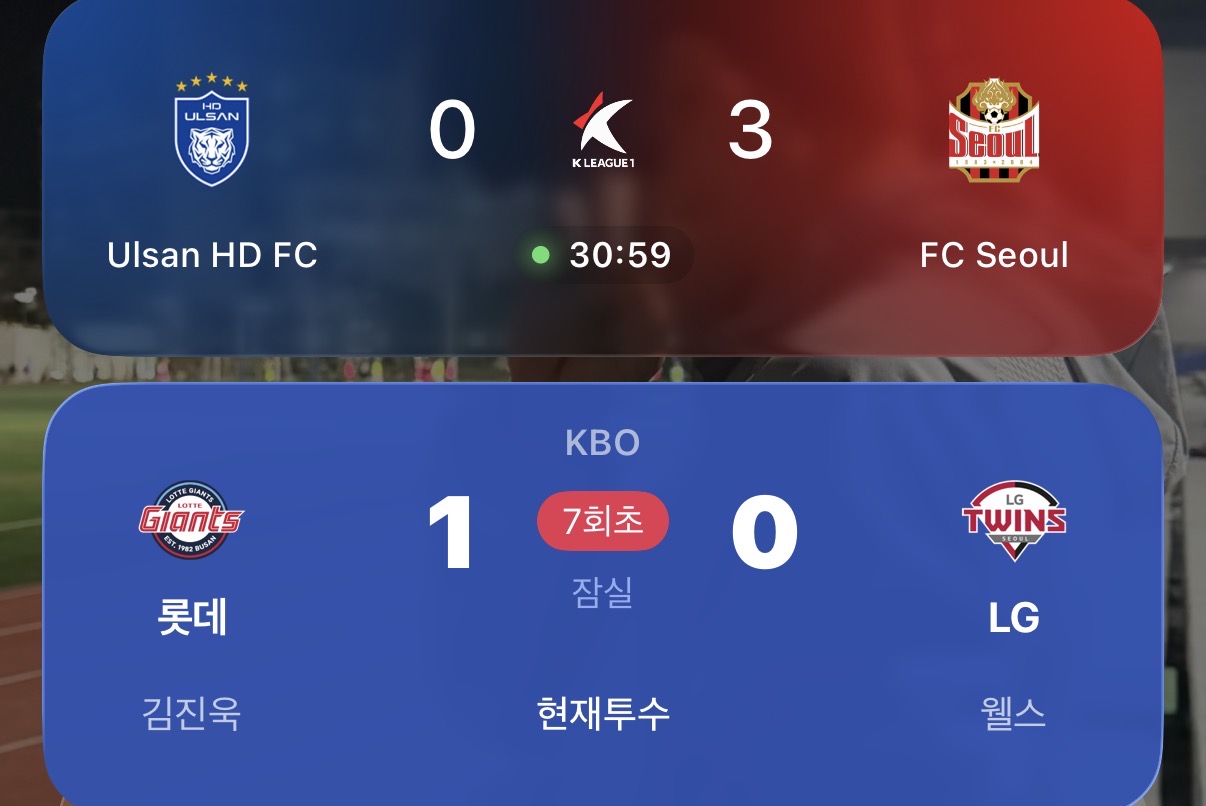This screenshot has width=1206, height=806.
Task: Tap the 30:59 match clock
Action: pos(620,255)
